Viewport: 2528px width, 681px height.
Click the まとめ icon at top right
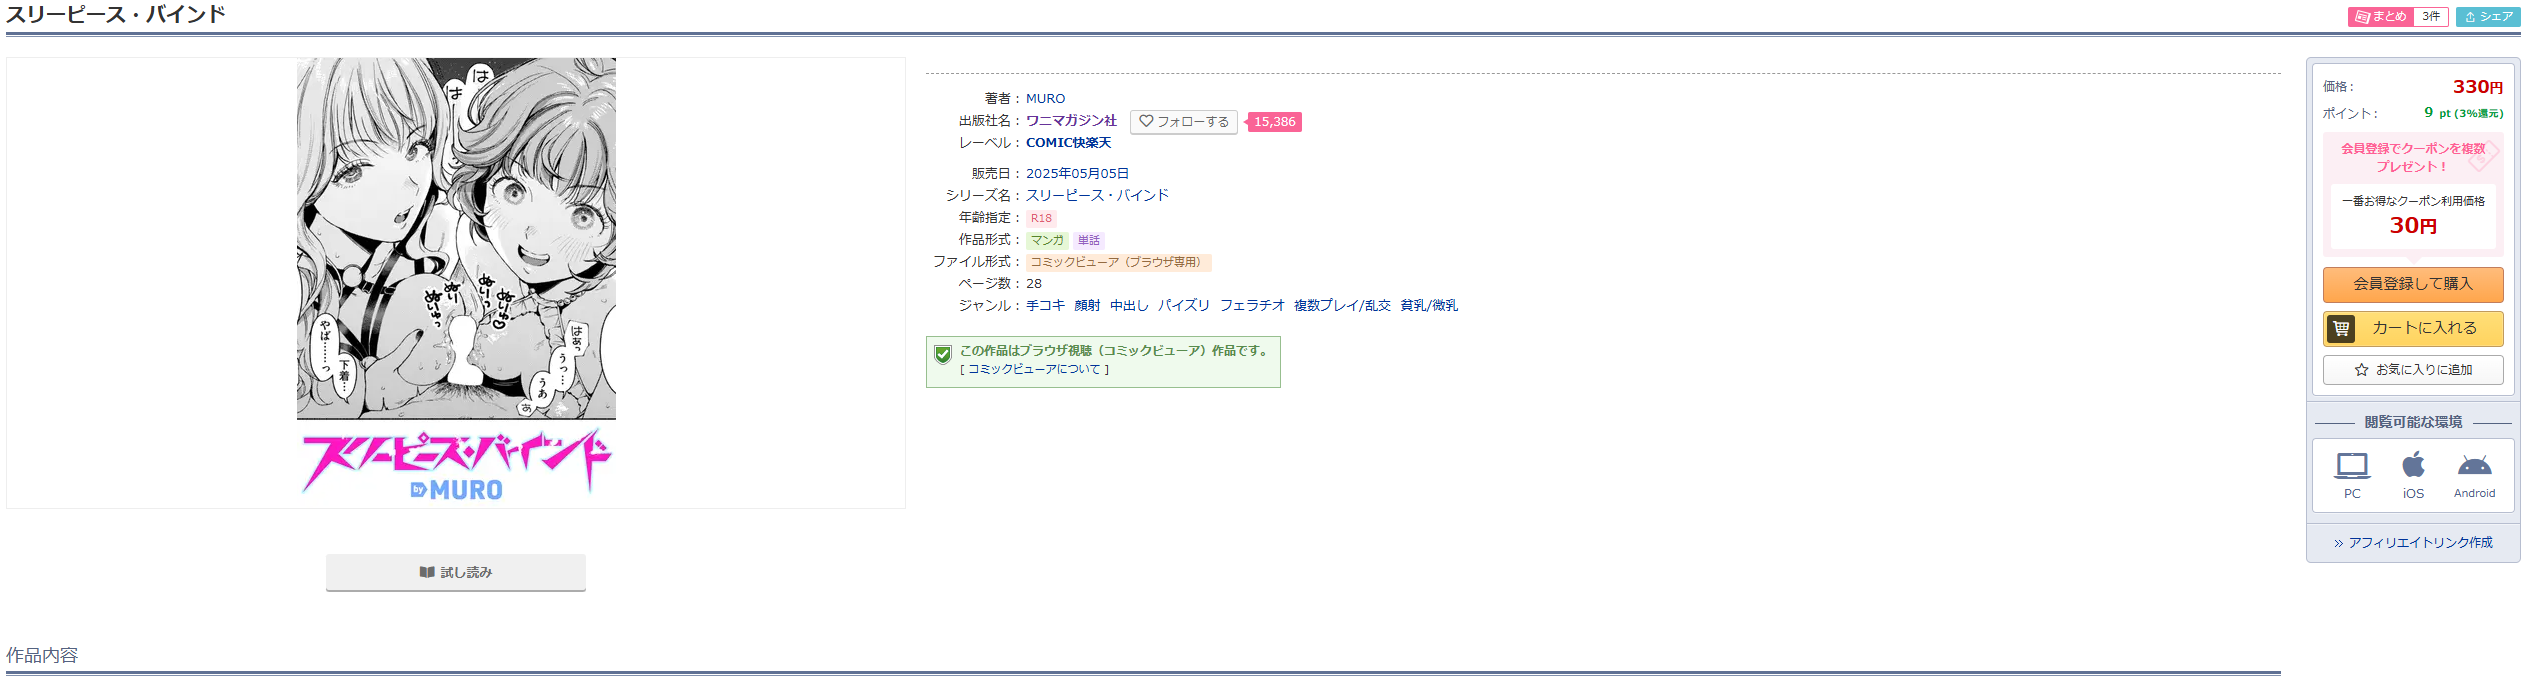[2362, 17]
